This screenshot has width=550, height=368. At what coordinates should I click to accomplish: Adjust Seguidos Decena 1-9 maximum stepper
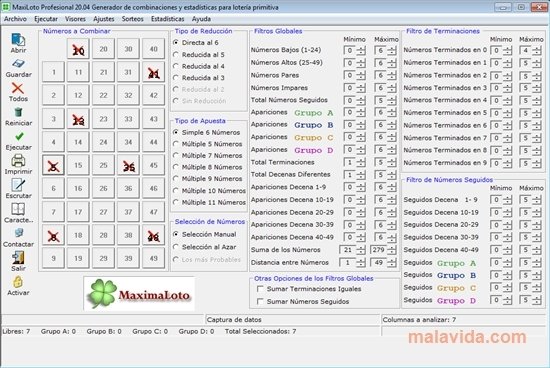click(x=537, y=200)
